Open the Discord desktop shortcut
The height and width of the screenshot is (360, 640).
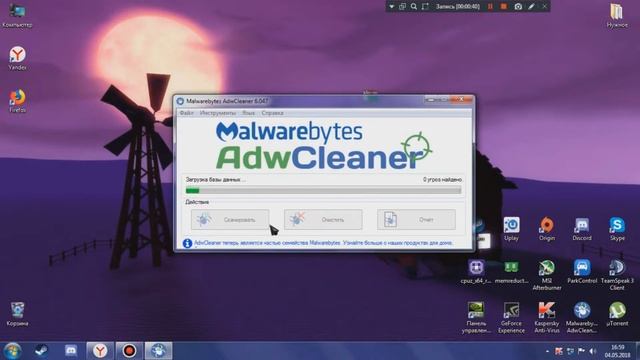tap(582, 229)
